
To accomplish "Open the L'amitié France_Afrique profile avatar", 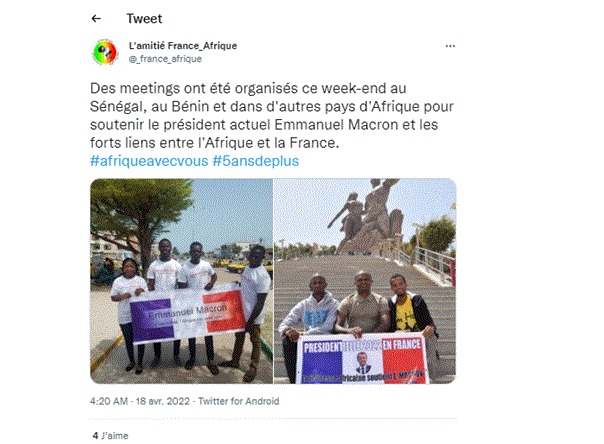I will click(104, 52).
